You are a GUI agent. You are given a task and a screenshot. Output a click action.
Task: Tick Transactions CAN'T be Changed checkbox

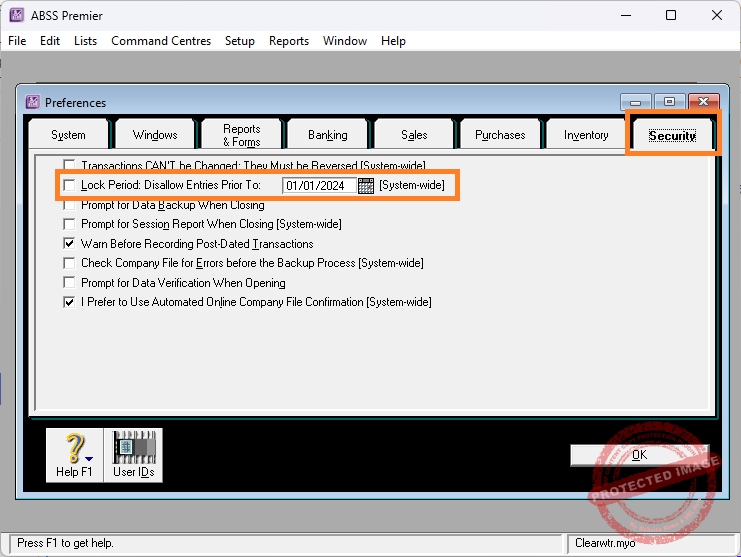coord(69,165)
